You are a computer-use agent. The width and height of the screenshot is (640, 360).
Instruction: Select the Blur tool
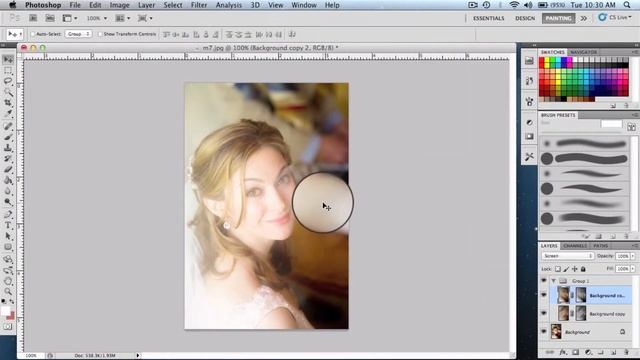pos(8,191)
